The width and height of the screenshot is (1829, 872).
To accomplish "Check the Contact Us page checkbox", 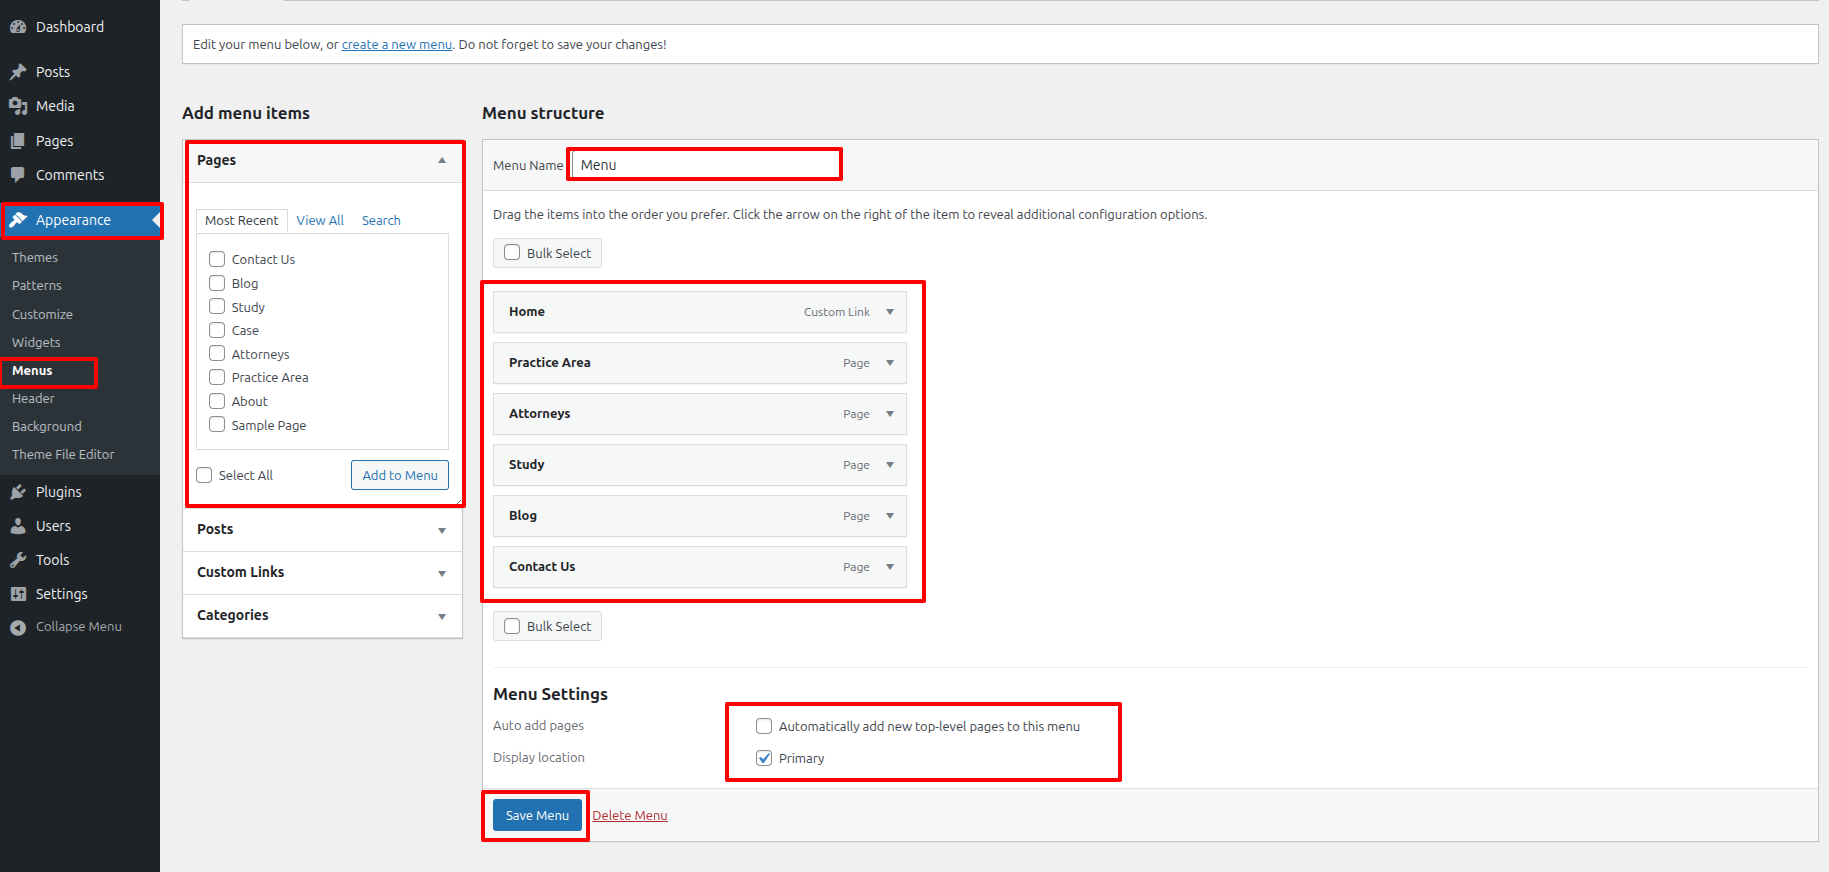I will click(x=217, y=259).
